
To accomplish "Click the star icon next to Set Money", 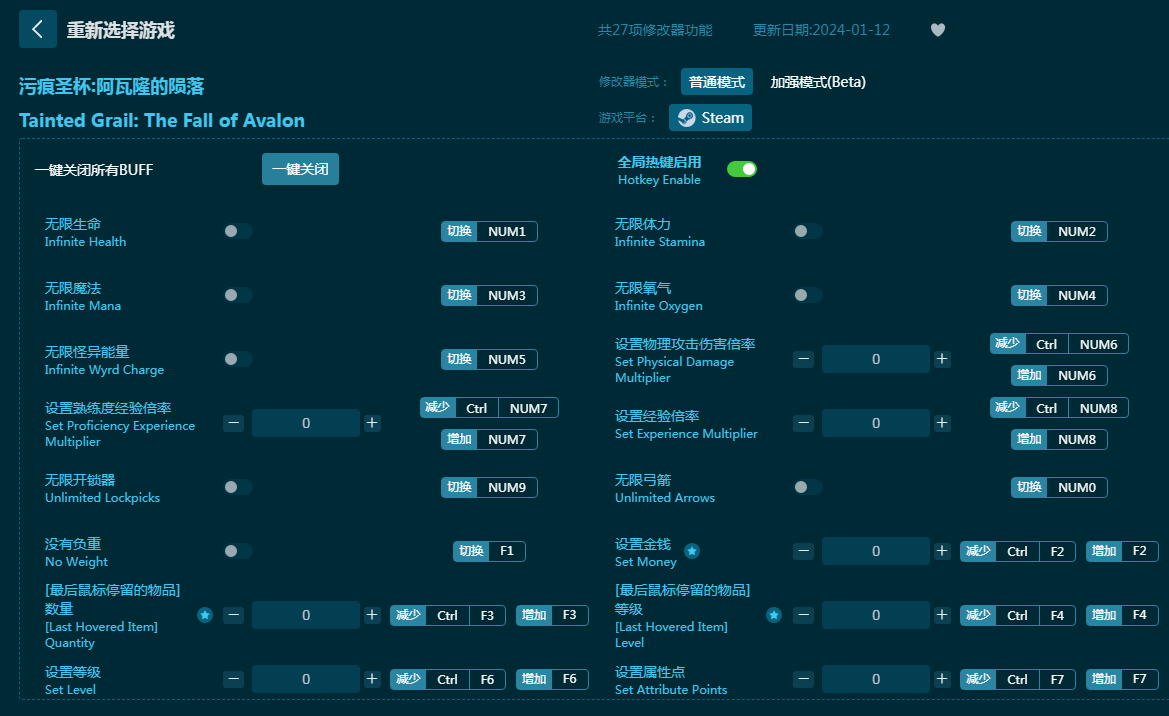I will (x=691, y=551).
